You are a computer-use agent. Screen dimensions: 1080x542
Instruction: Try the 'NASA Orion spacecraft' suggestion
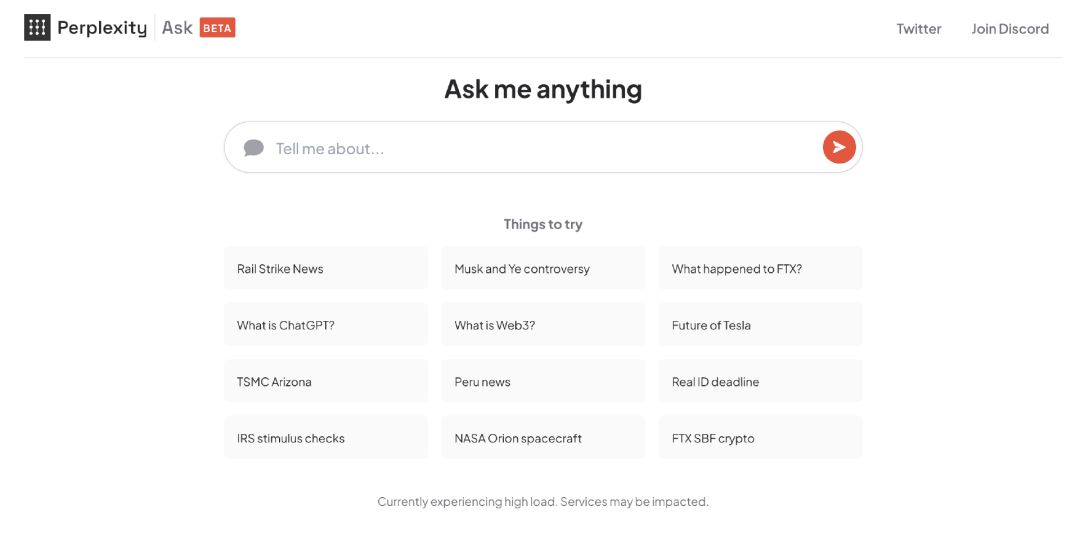(x=543, y=438)
